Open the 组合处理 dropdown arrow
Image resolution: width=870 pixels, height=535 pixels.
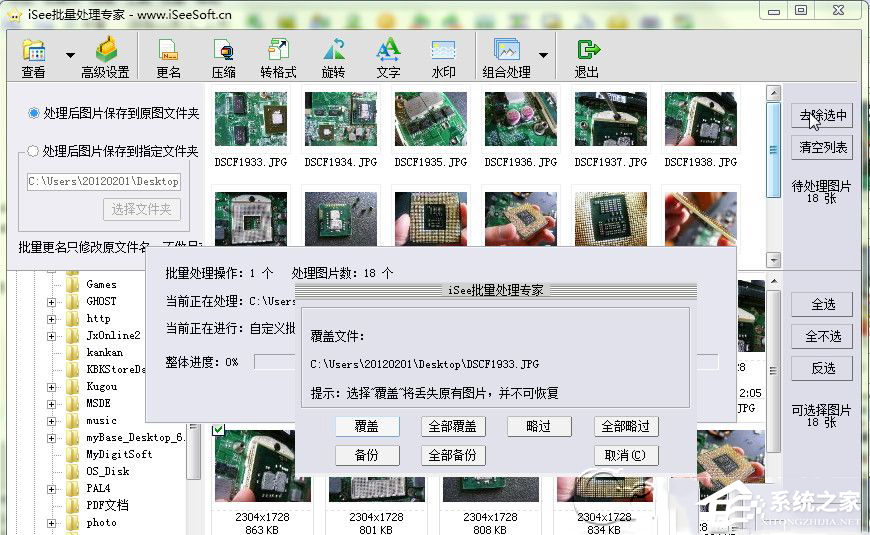(x=543, y=55)
